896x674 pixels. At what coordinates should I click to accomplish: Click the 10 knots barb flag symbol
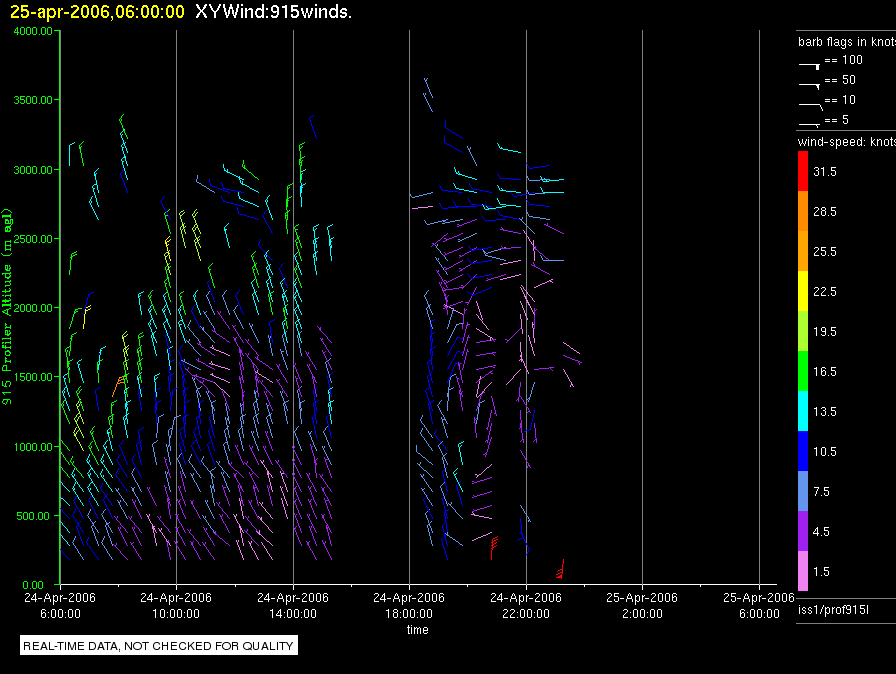point(809,103)
